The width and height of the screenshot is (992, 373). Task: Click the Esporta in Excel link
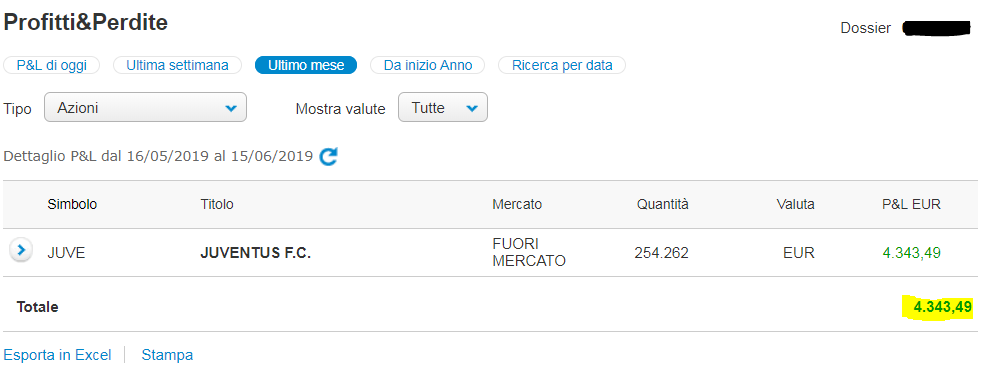[x=58, y=355]
